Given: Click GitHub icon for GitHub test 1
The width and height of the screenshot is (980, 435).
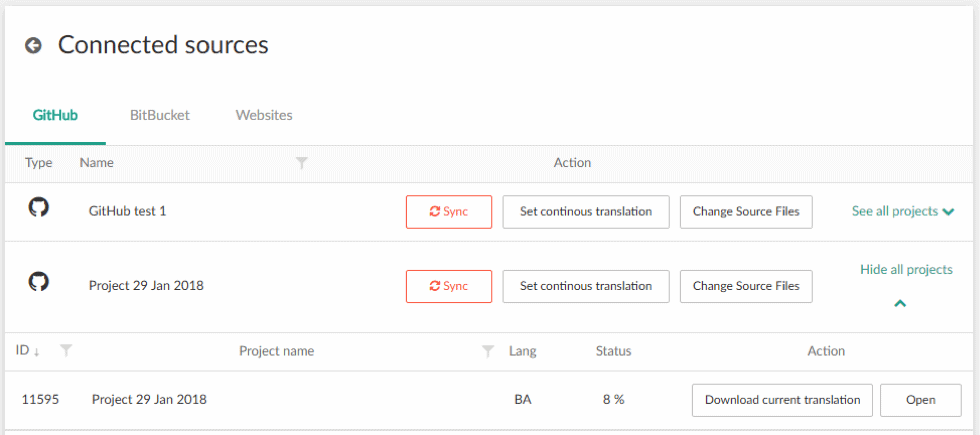Looking at the screenshot, I should (x=39, y=208).
